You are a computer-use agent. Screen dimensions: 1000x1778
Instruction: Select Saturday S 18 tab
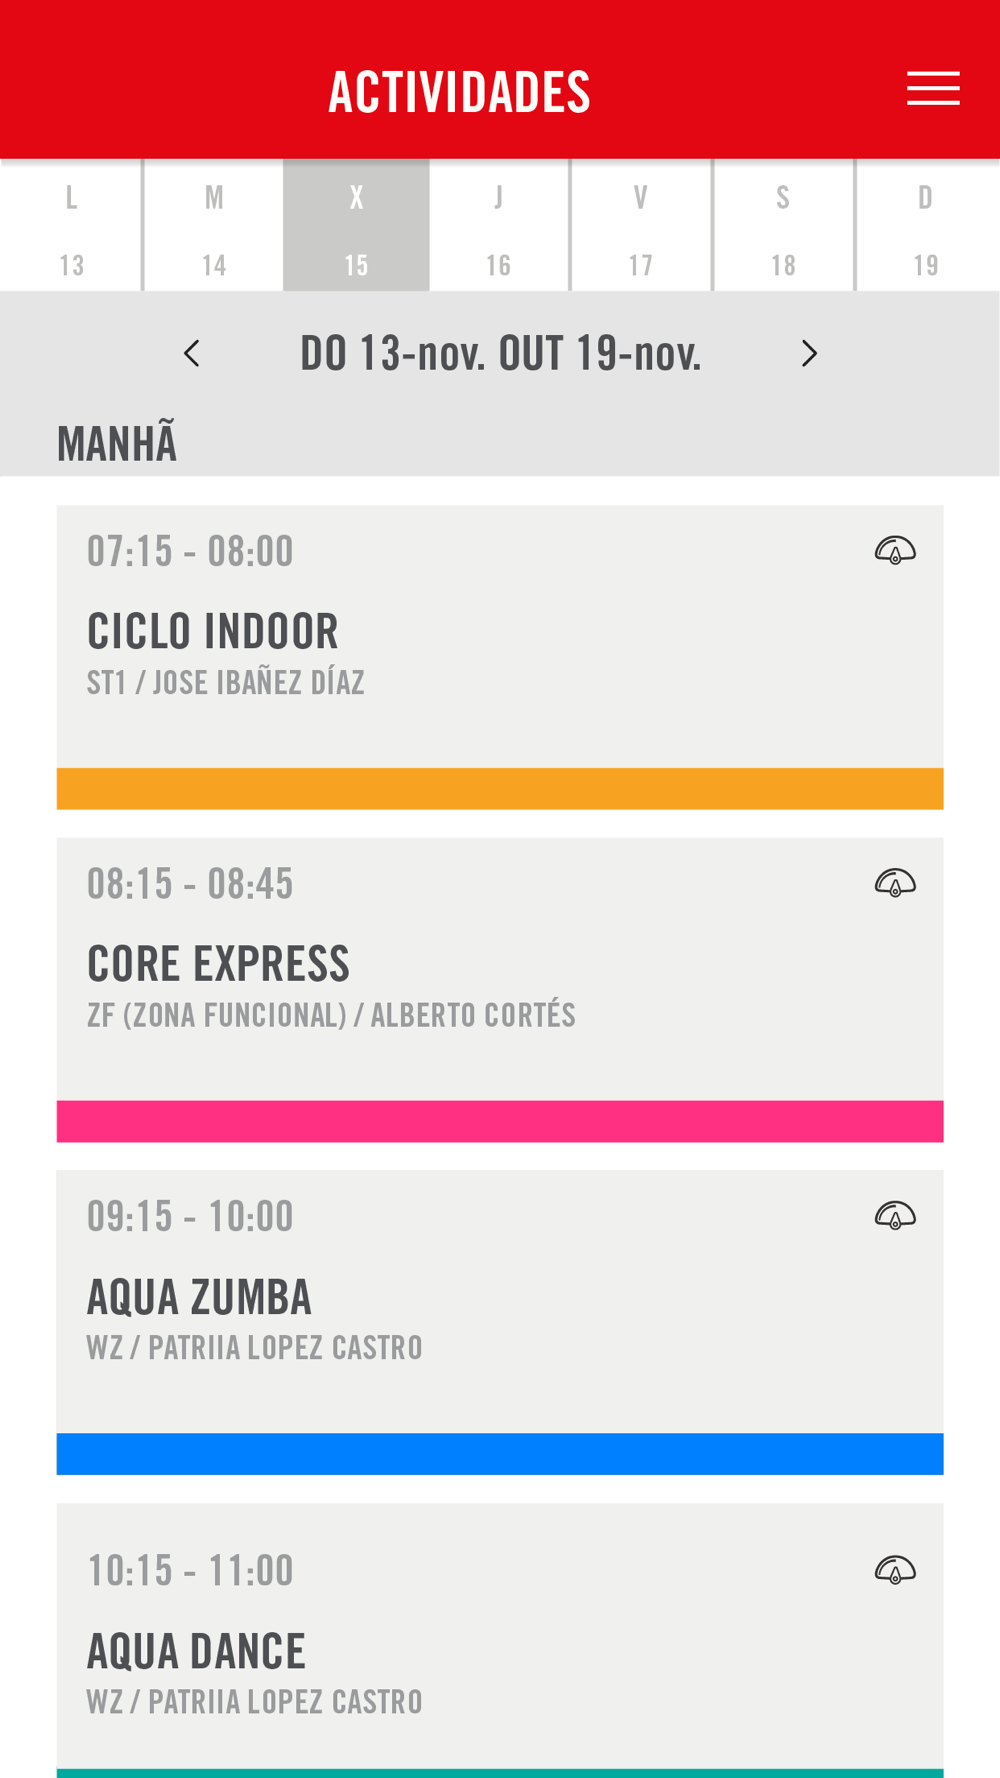pos(783,225)
